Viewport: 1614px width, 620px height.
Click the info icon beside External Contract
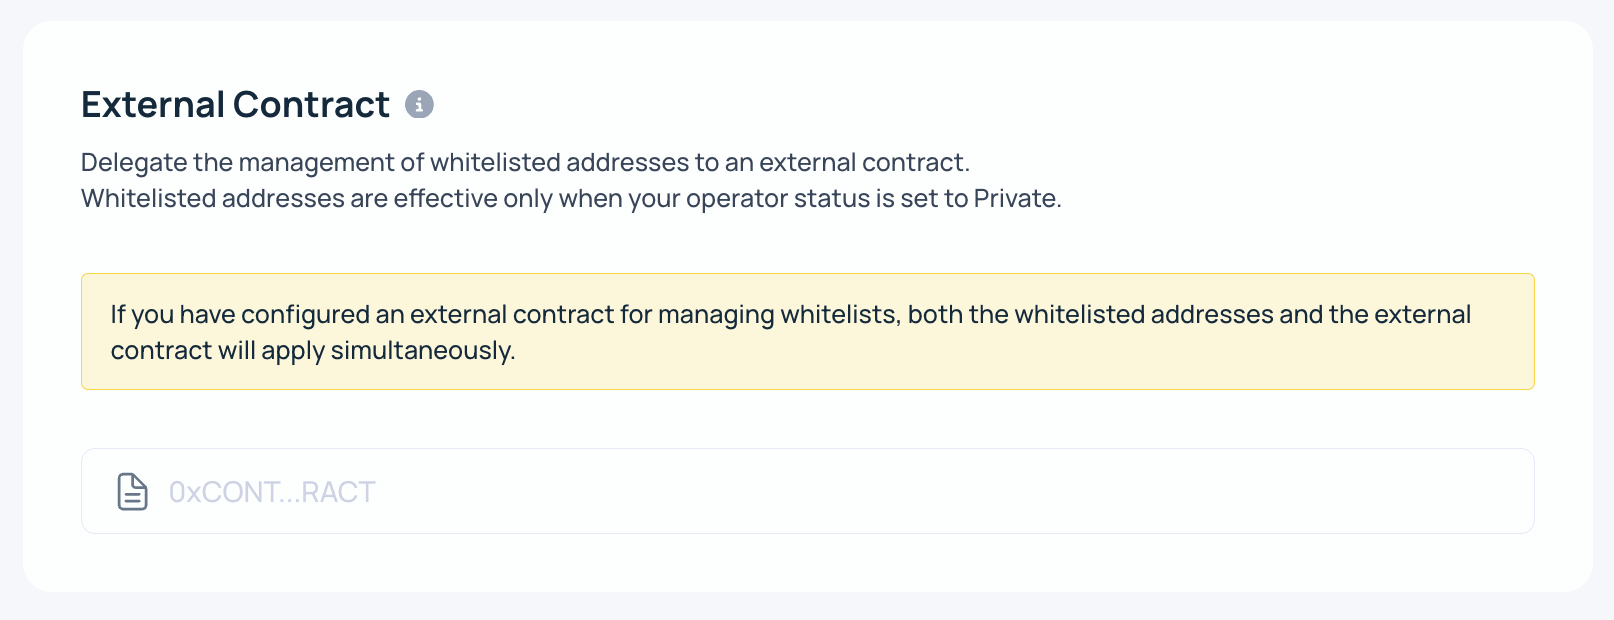pos(419,104)
